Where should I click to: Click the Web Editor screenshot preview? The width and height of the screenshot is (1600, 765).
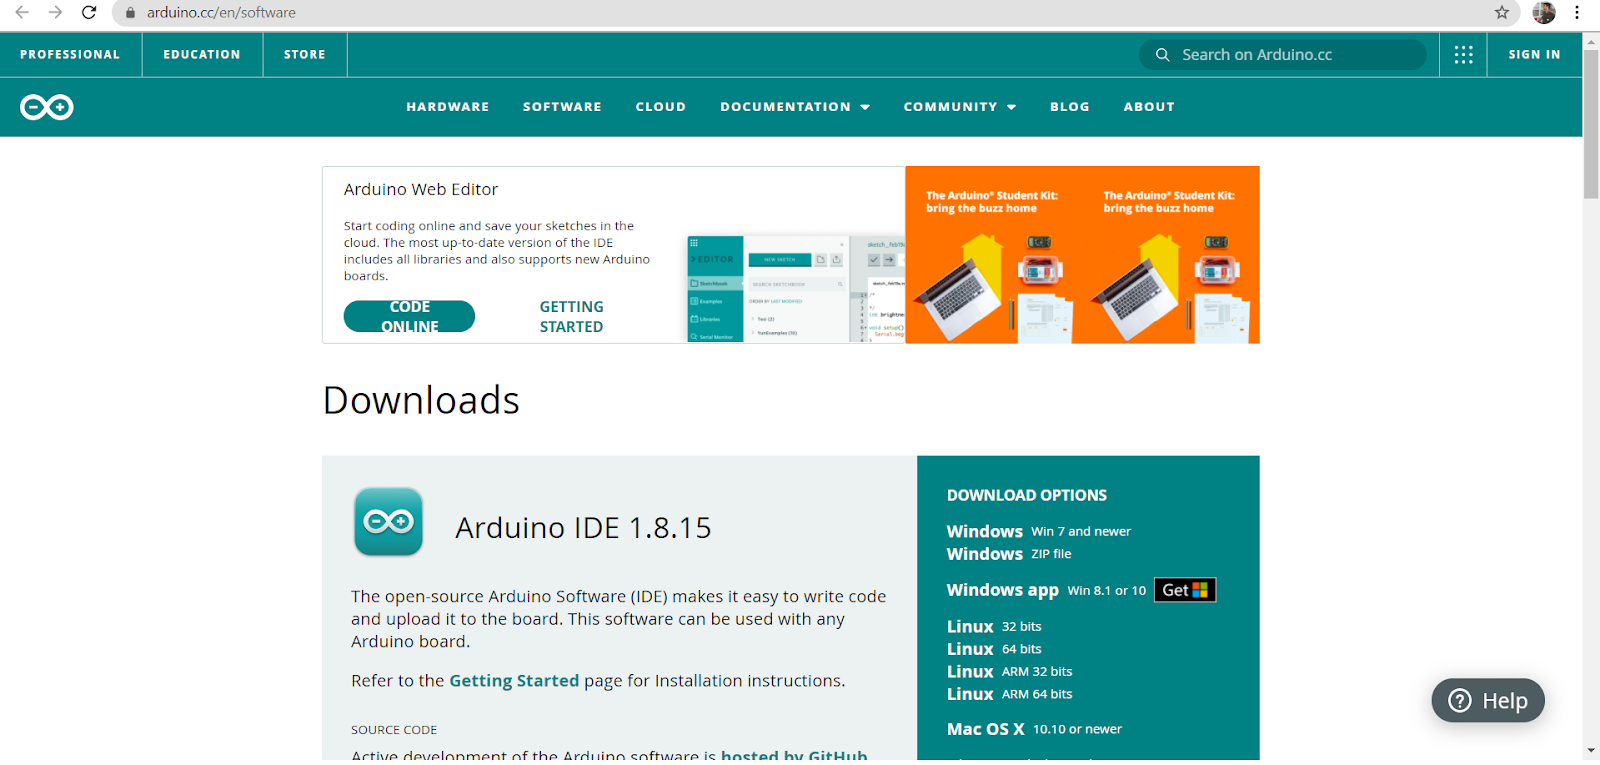click(796, 289)
